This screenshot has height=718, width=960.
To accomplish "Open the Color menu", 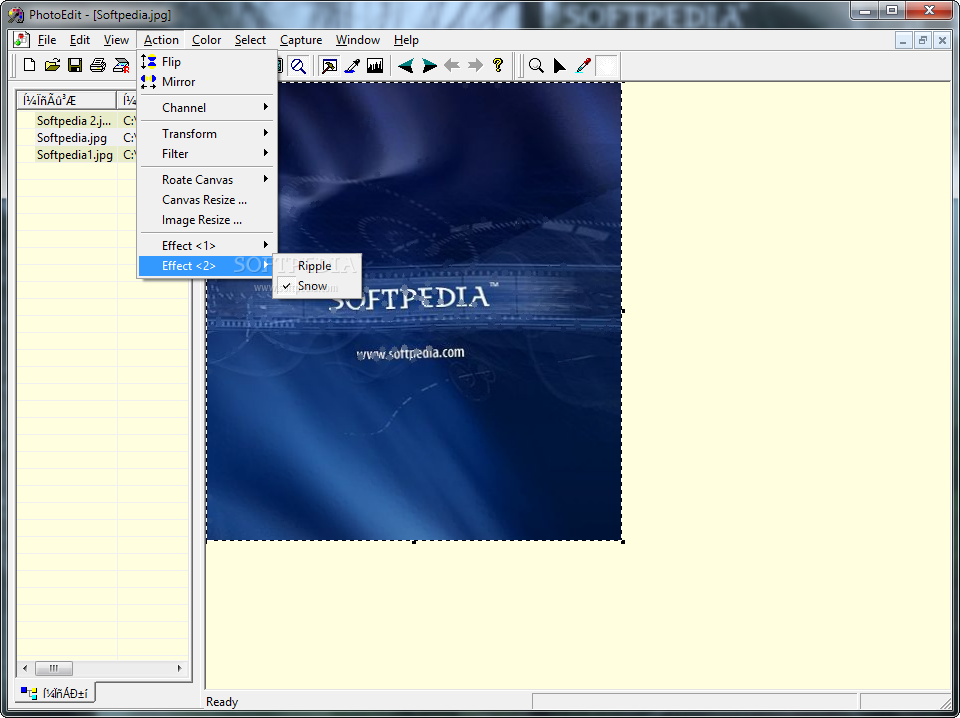I will (x=206, y=40).
